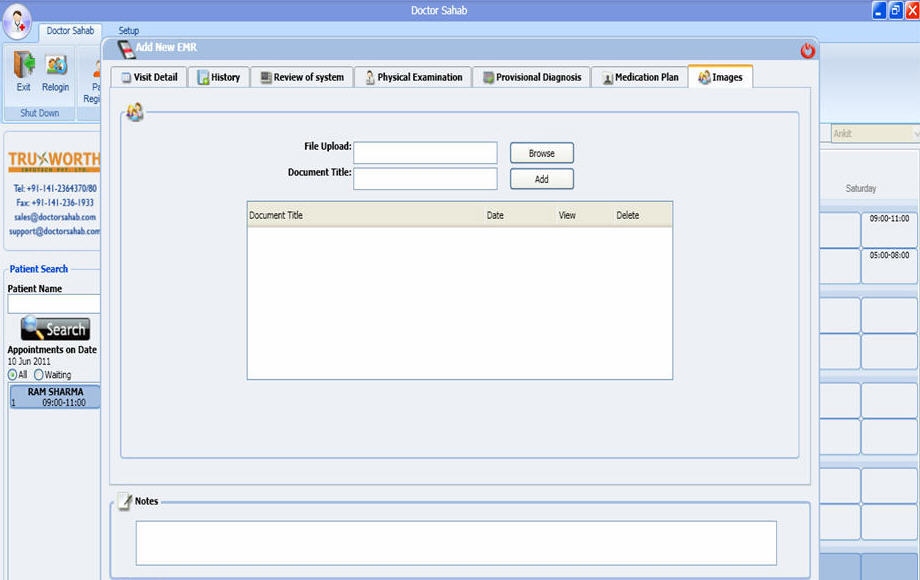Image resolution: width=920 pixels, height=580 pixels.
Task: Click the Notes pencil icon
Action: [x=125, y=501]
